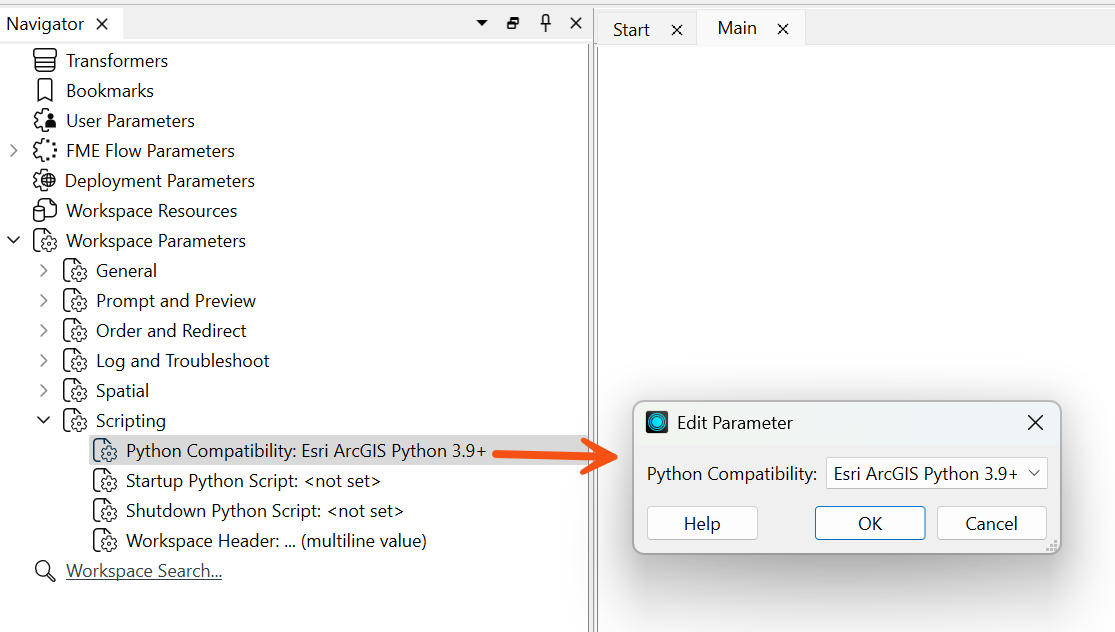The width and height of the screenshot is (1115, 632).
Task: Switch to the Start tab
Action: pos(631,30)
